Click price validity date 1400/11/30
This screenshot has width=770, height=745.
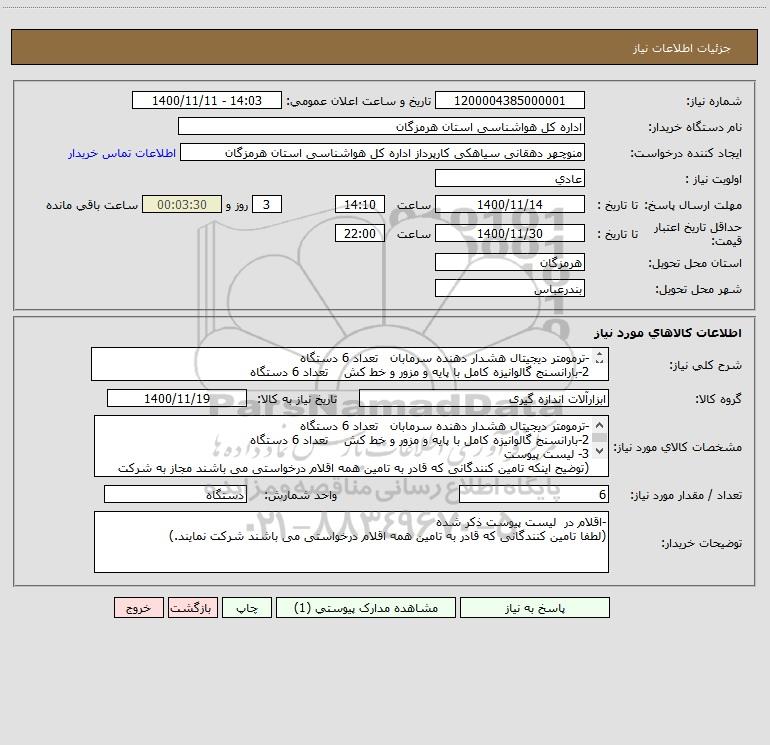[x=510, y=233]
